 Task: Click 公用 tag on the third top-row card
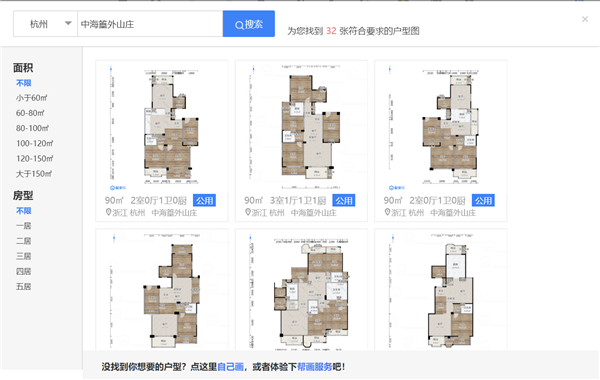point(483,201)
